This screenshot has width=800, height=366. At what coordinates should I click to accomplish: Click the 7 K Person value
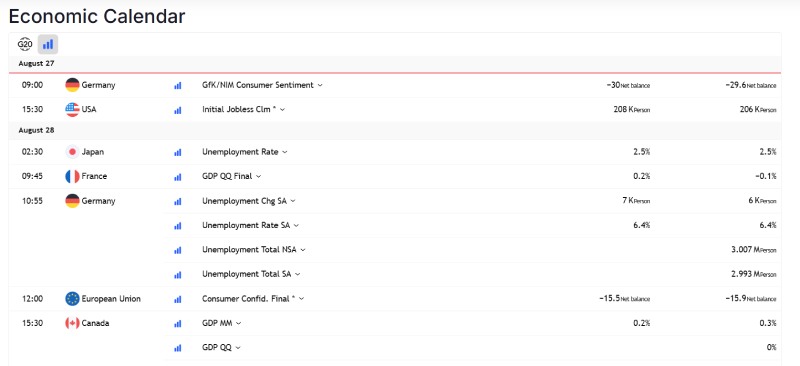[636, 201]
